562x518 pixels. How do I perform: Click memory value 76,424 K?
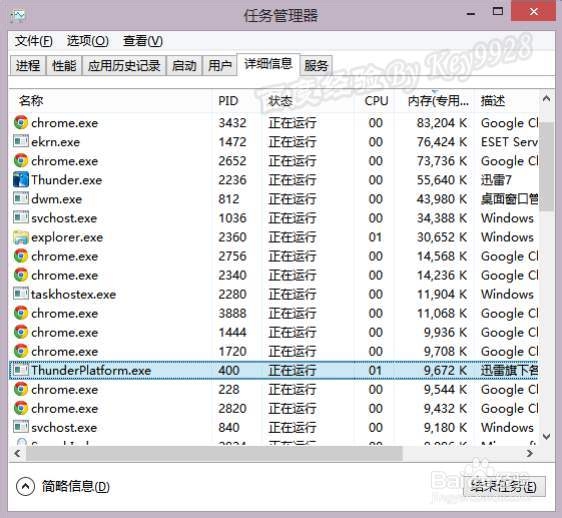442,142
